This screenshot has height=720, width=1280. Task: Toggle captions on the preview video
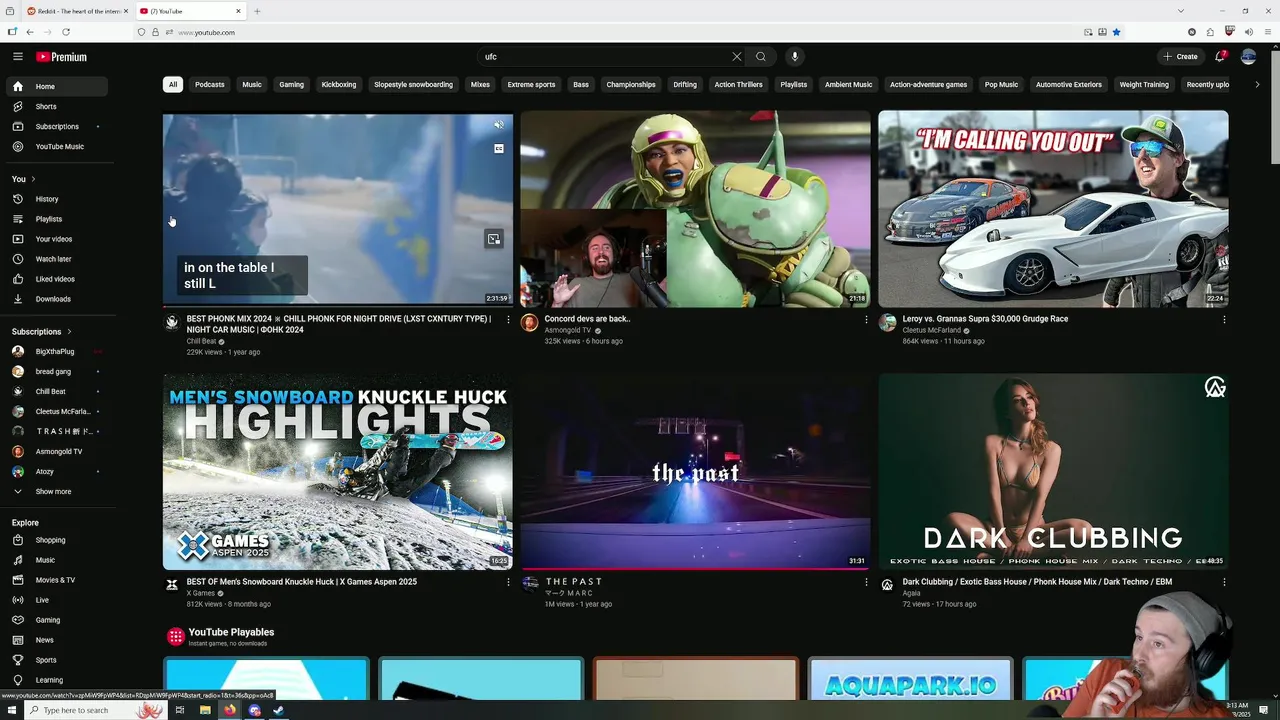point(498,149)
